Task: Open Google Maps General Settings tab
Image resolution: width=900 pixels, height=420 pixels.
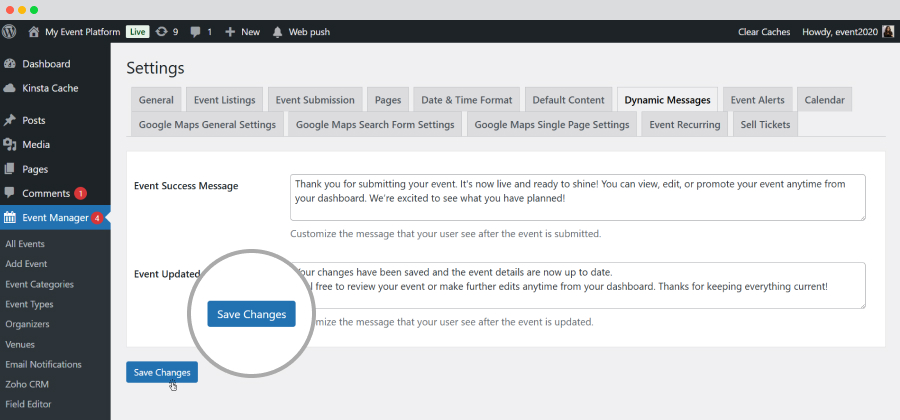Action: tap(207, 125)
